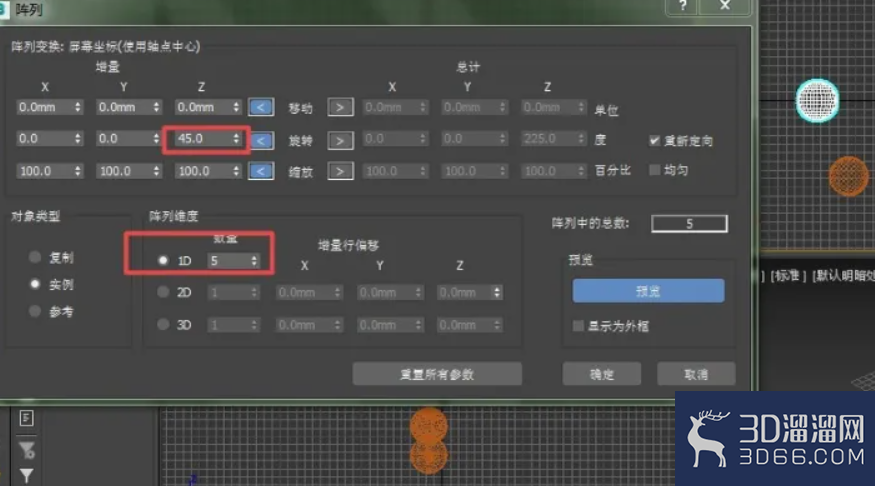The height and width of the screenshot is (486, 875).
Task: Click spinner arrows of Move Z increment
Action: pyautogui.click(x=236, y=107)
